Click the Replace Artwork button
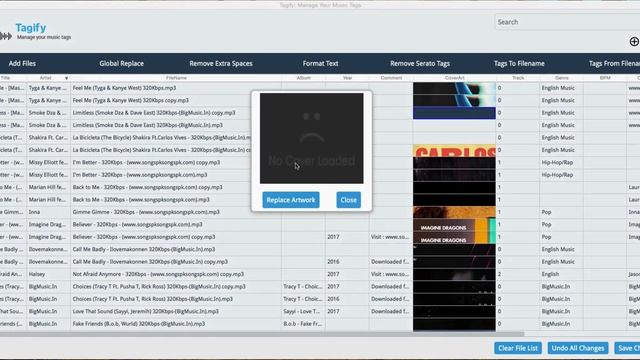This screenshot has height=360, width=640. [291, 200]
